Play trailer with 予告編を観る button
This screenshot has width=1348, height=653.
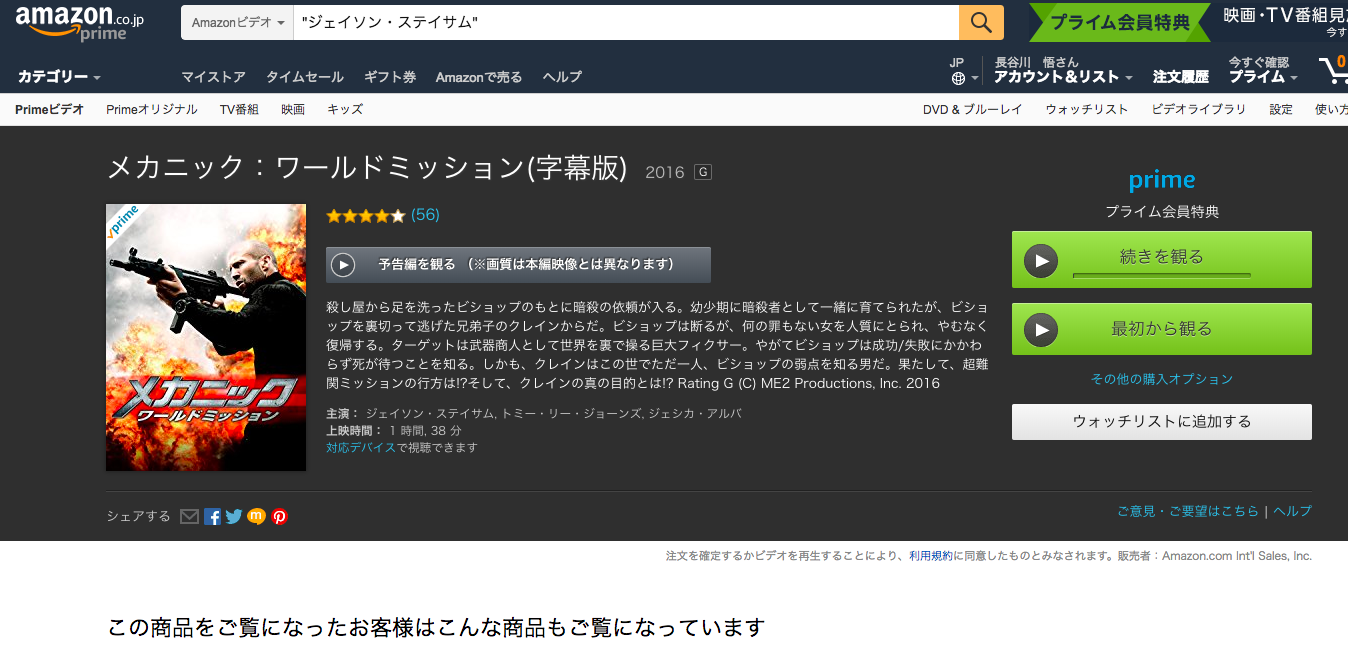coord(518,265)
